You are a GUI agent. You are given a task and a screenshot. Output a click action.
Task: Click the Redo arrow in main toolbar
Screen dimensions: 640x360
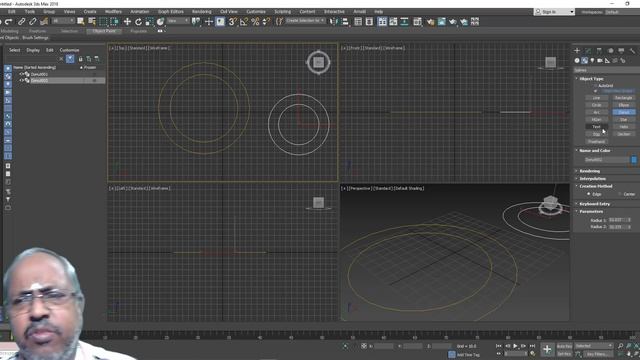(9, 22)
